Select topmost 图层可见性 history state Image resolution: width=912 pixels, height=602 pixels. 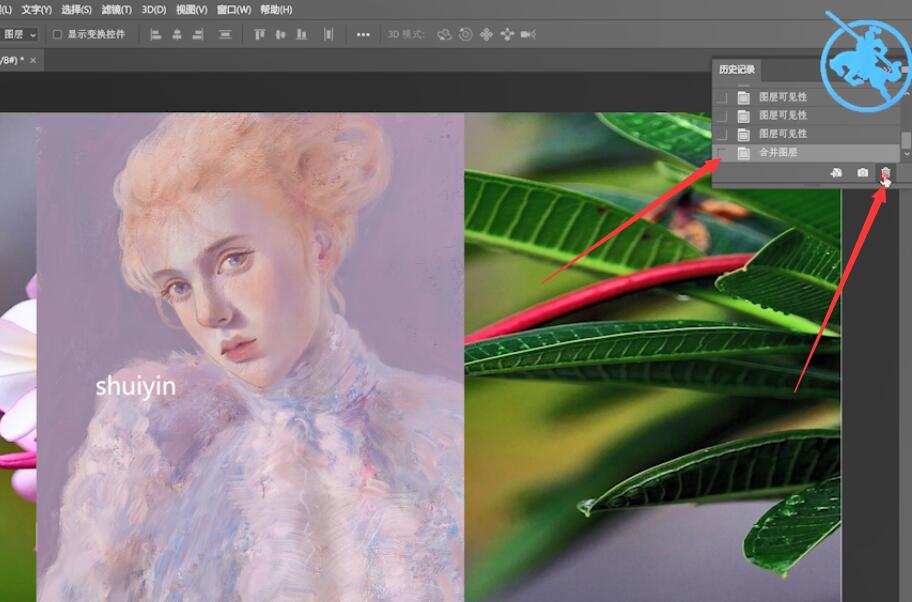806,97
